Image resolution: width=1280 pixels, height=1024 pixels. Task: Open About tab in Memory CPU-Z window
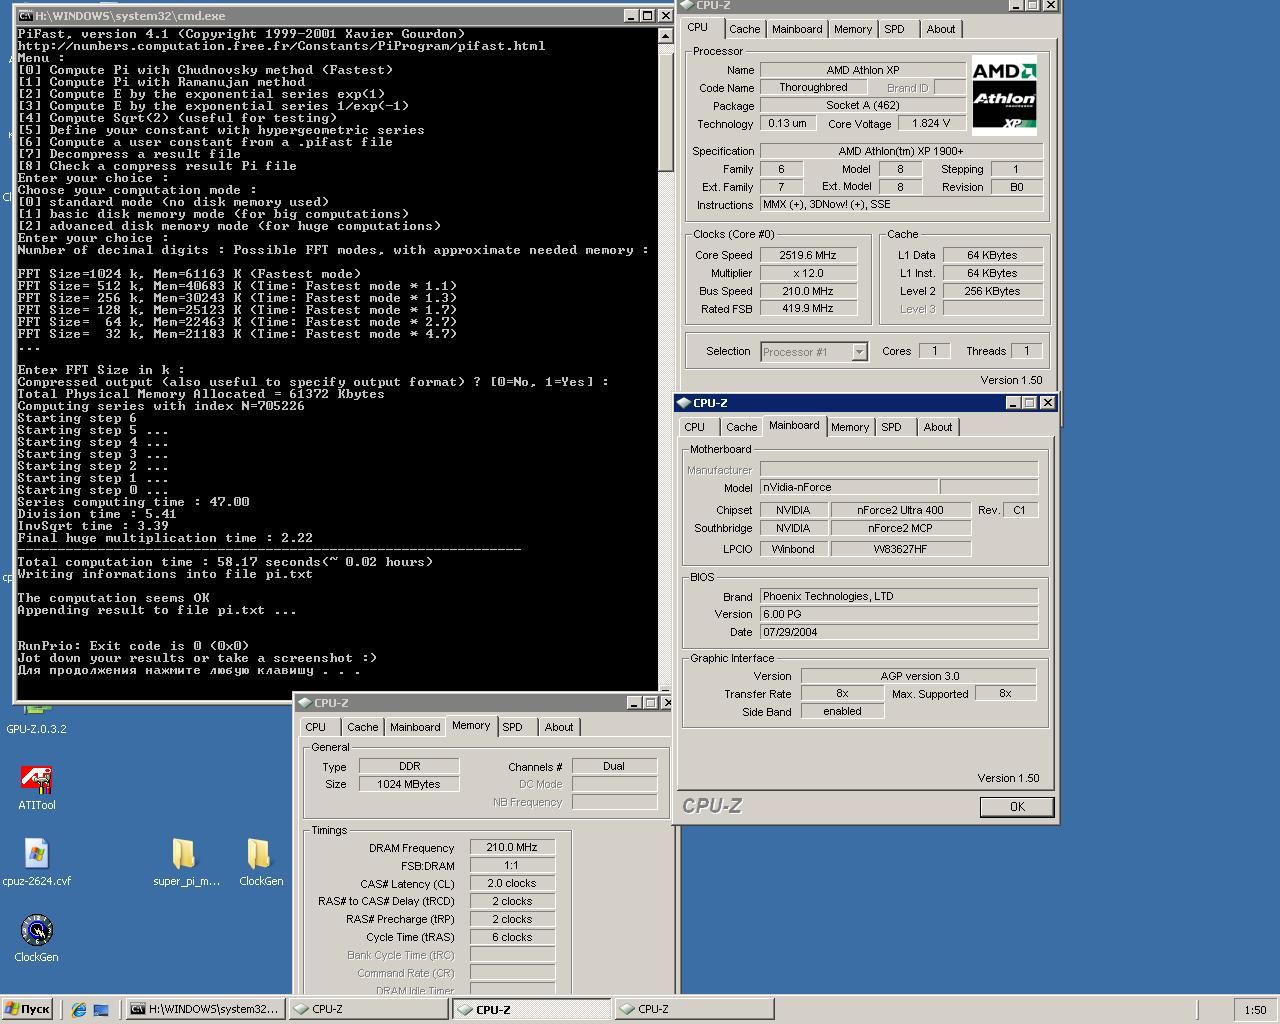point(559,727)
